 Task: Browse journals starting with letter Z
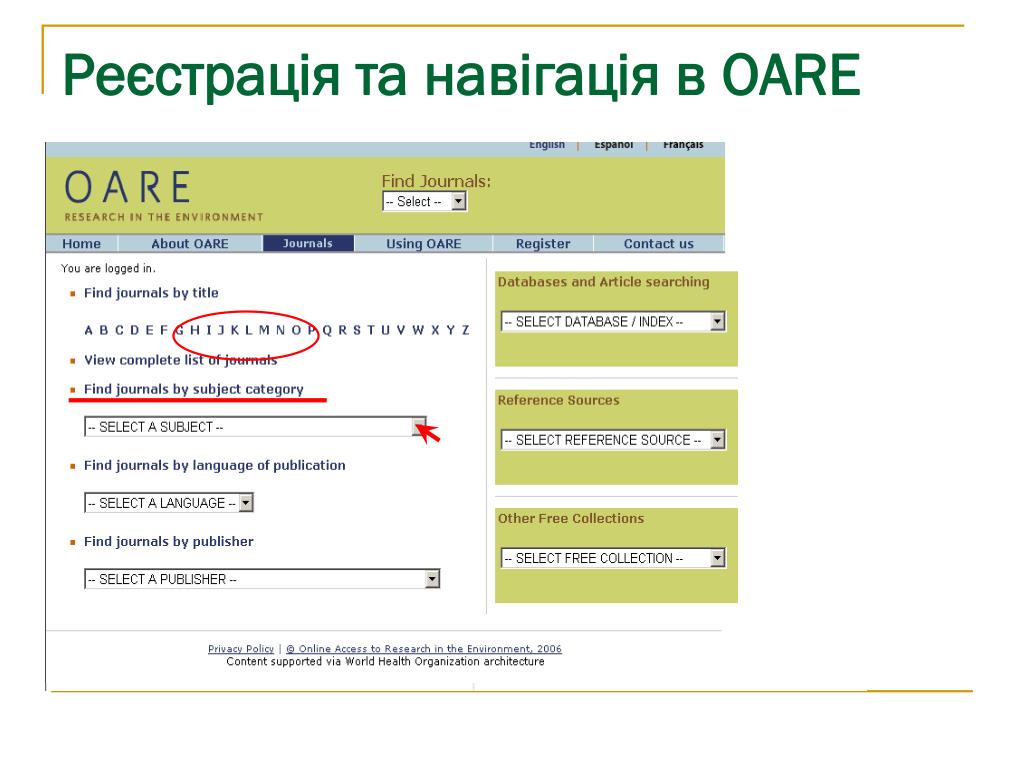pyautogui.click(x=465, y=330)
